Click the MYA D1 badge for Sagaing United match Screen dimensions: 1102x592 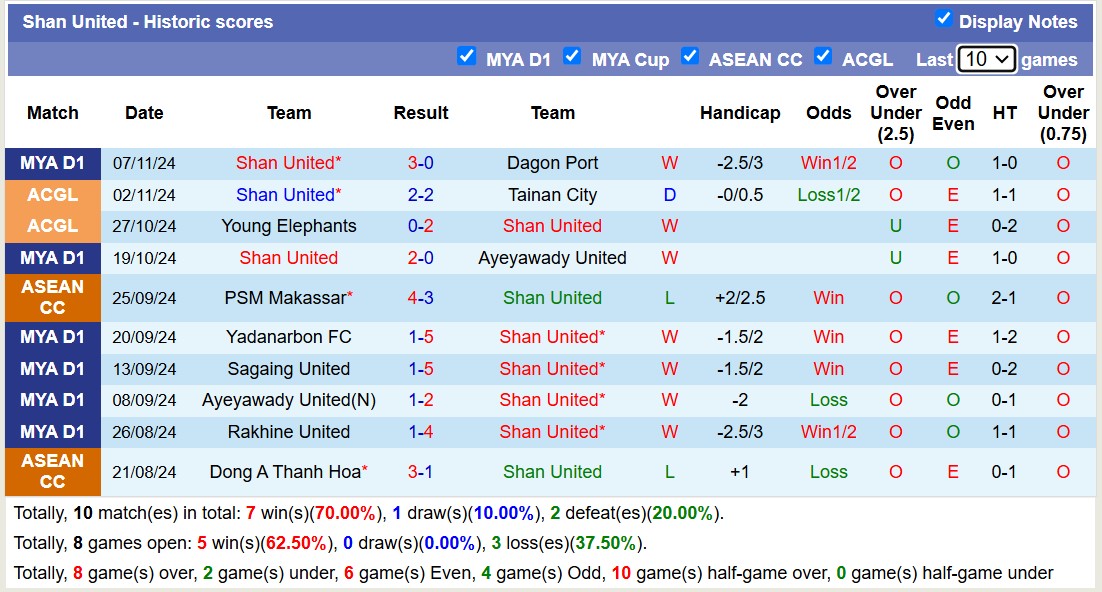[52, 368]
